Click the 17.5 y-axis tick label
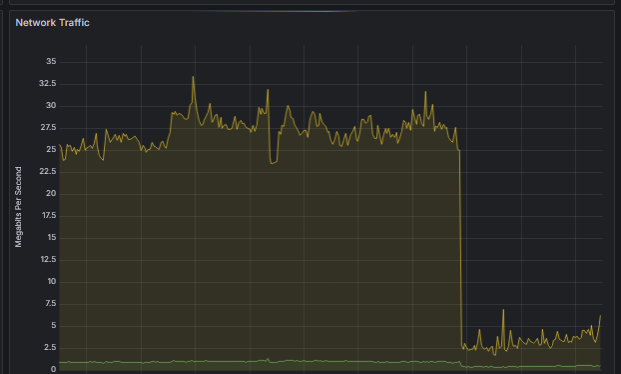 point(50,216)
